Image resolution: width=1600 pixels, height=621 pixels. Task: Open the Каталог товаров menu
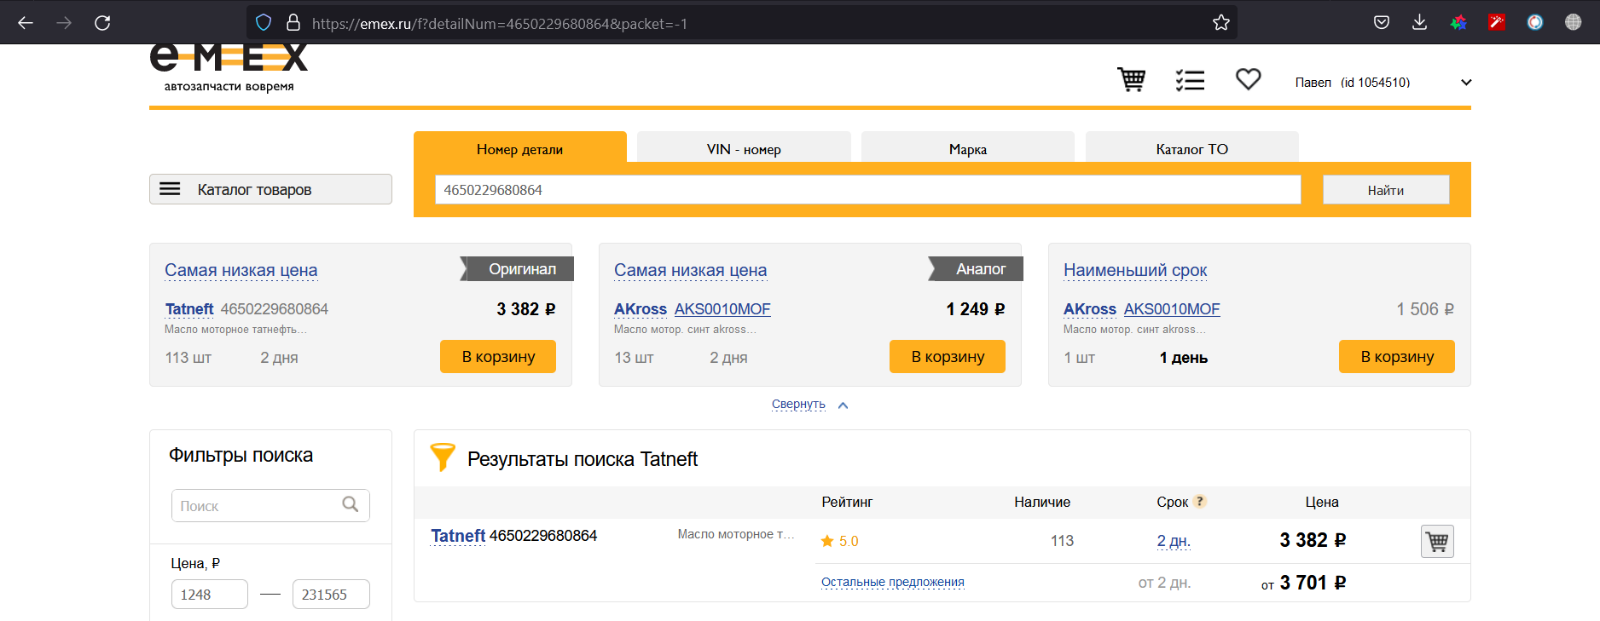click(x=270, y=189)
